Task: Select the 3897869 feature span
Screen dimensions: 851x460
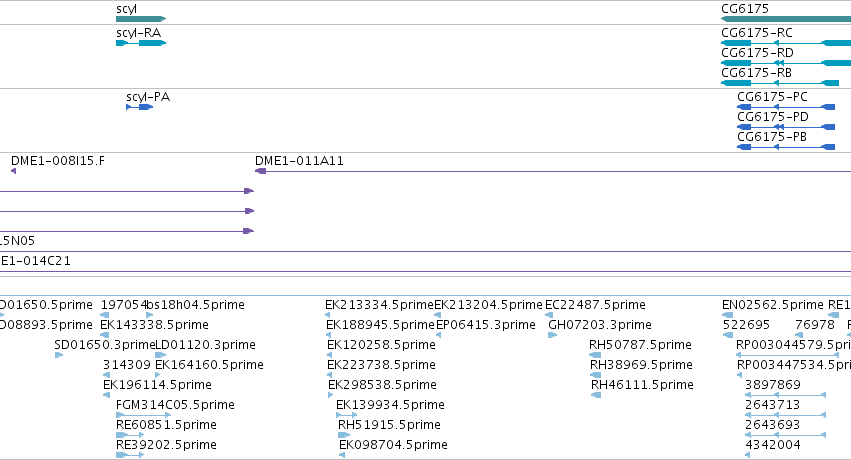Action: point(785,395)
